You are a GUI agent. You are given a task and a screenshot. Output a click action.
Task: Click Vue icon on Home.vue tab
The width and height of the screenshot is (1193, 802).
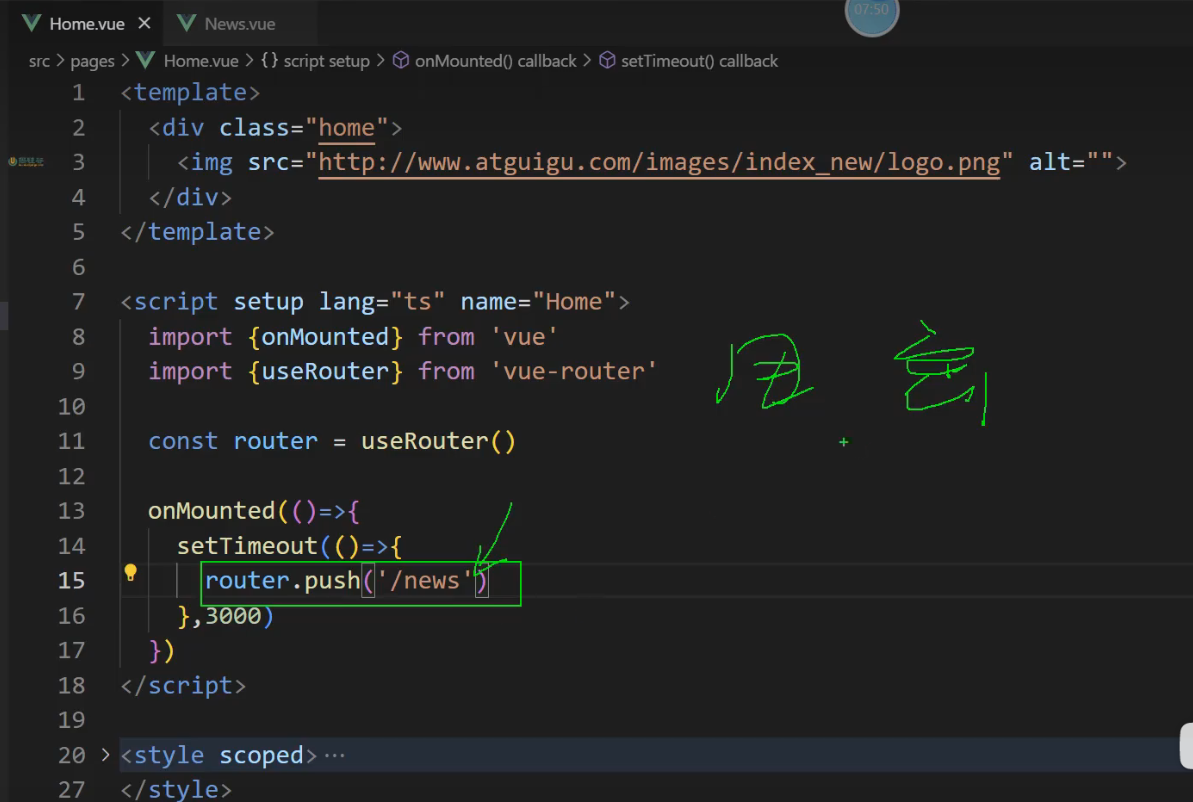pos(31,23)
